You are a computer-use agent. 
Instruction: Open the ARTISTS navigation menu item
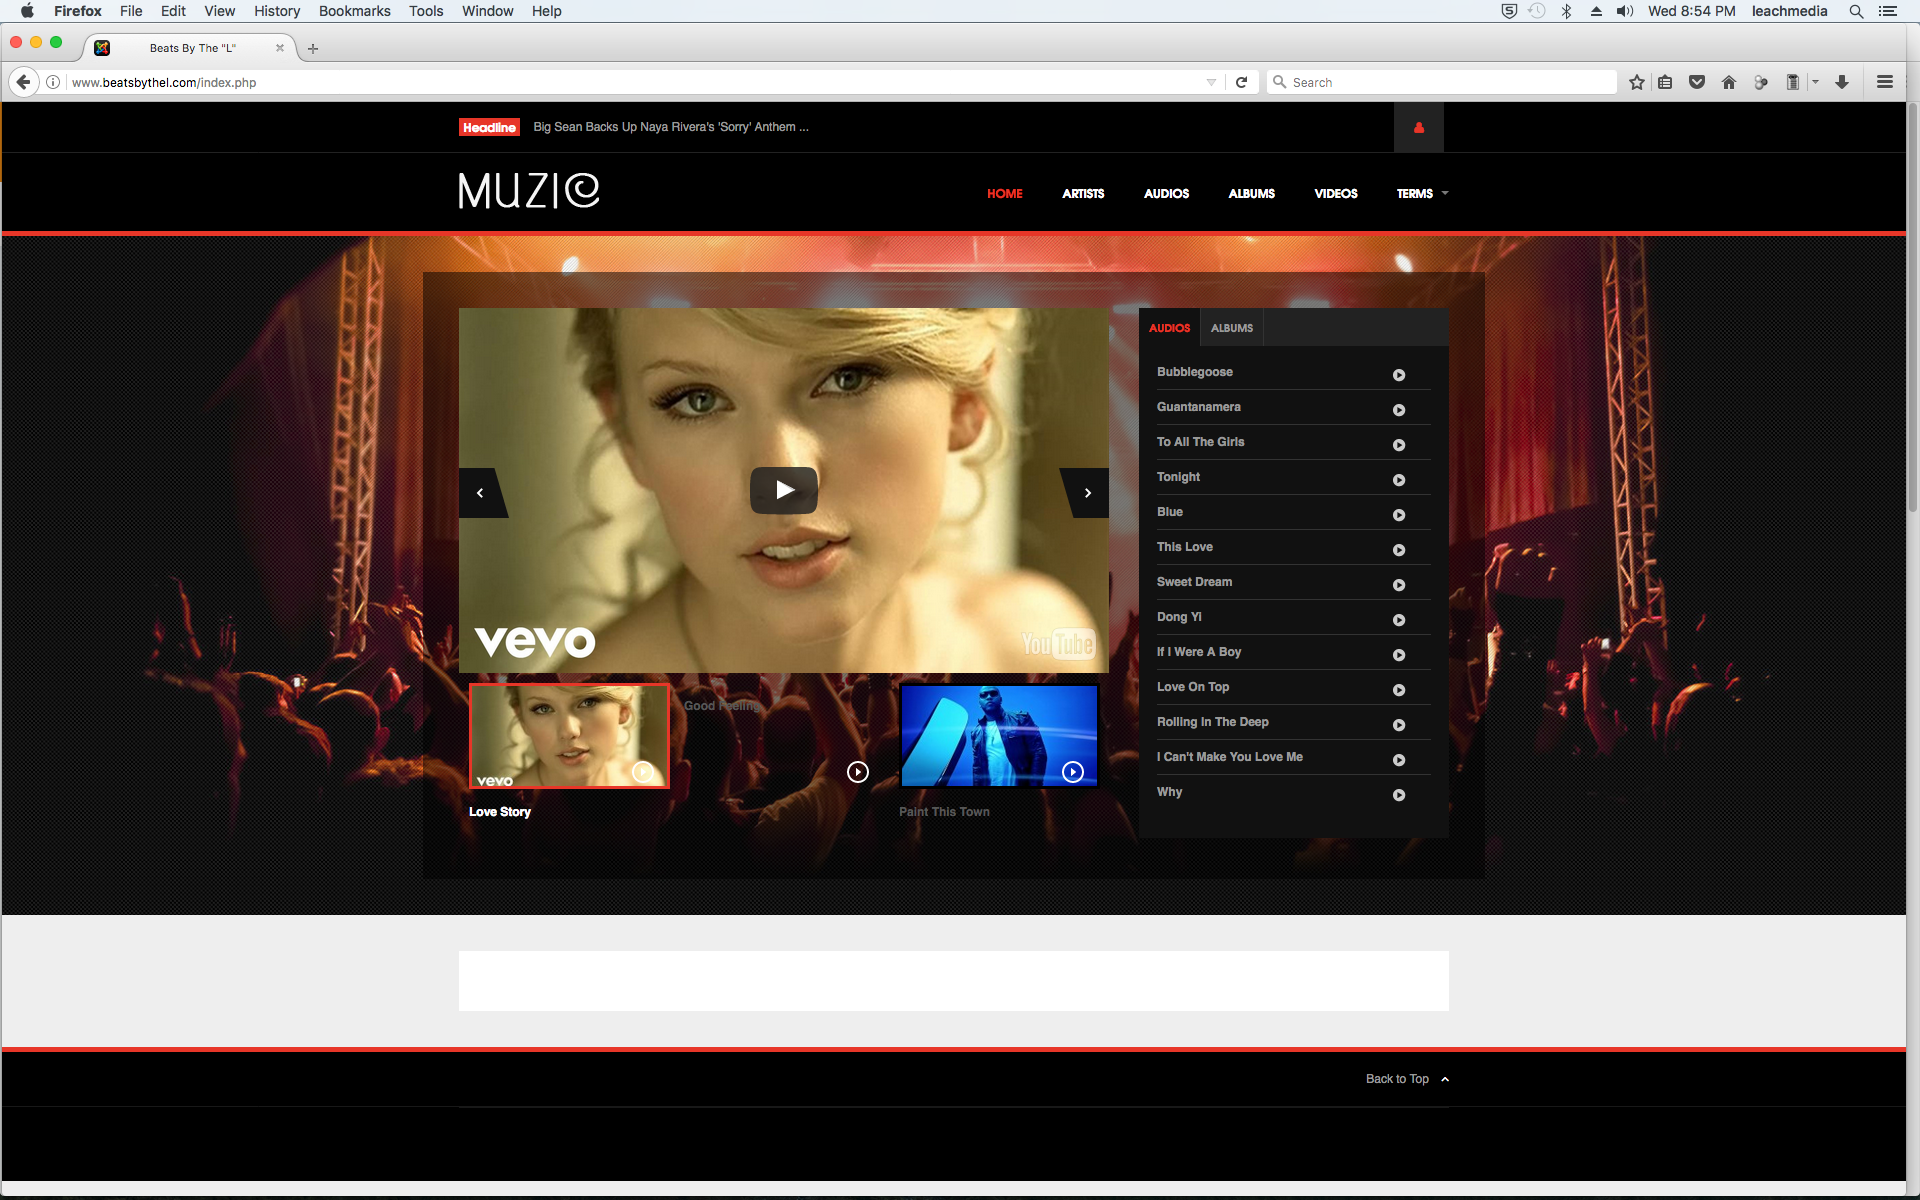(1083, 194)
